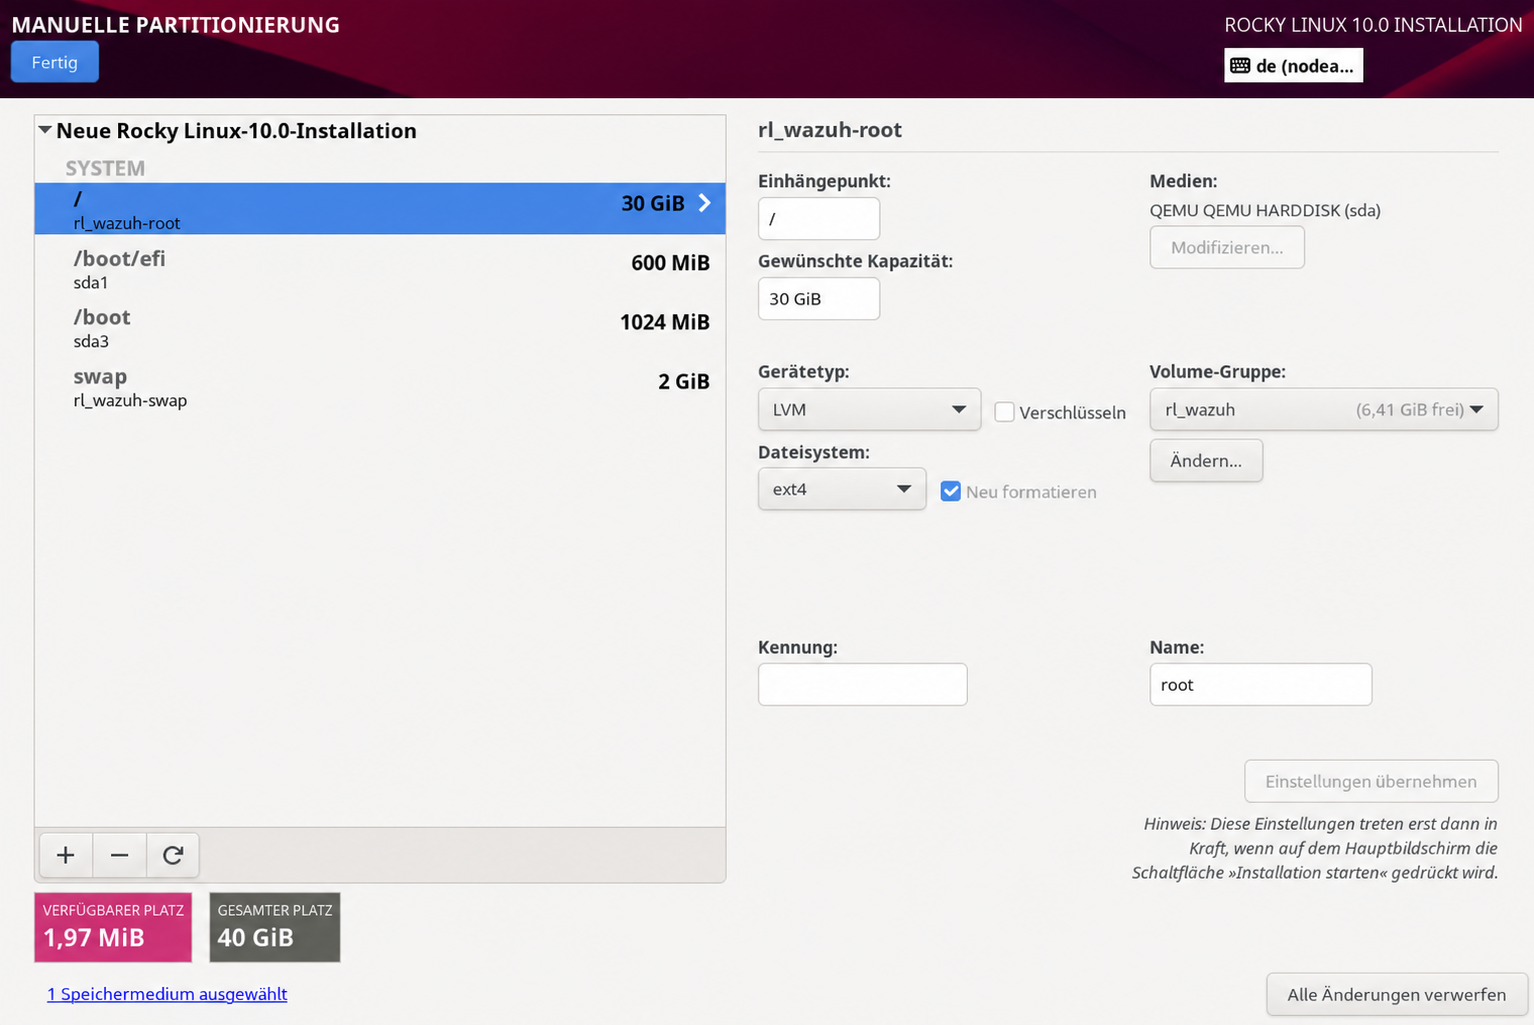Click the Gewünschte Kapazität field
This screenshot has width=1534, height=1025.
point(819,298)
